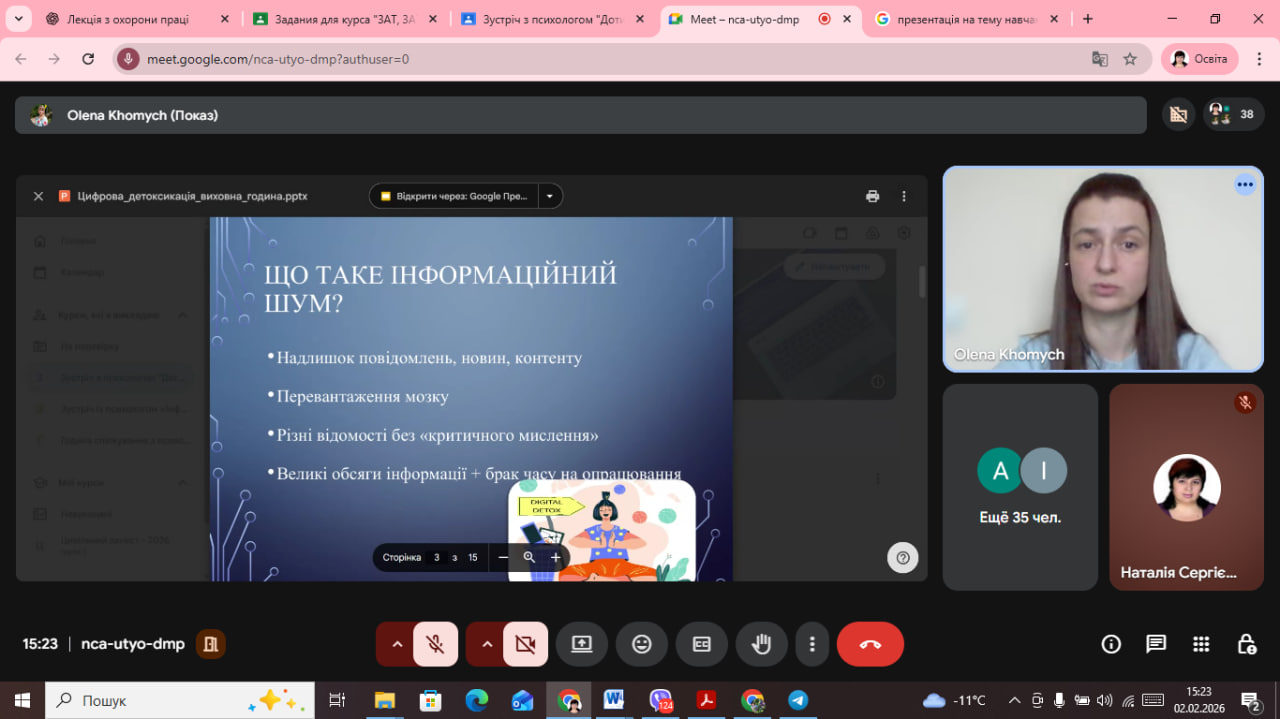Viewport: 1280px width, 719px height.
Task: Expand video settings arrow beside camera
Action: click(487, 644)
